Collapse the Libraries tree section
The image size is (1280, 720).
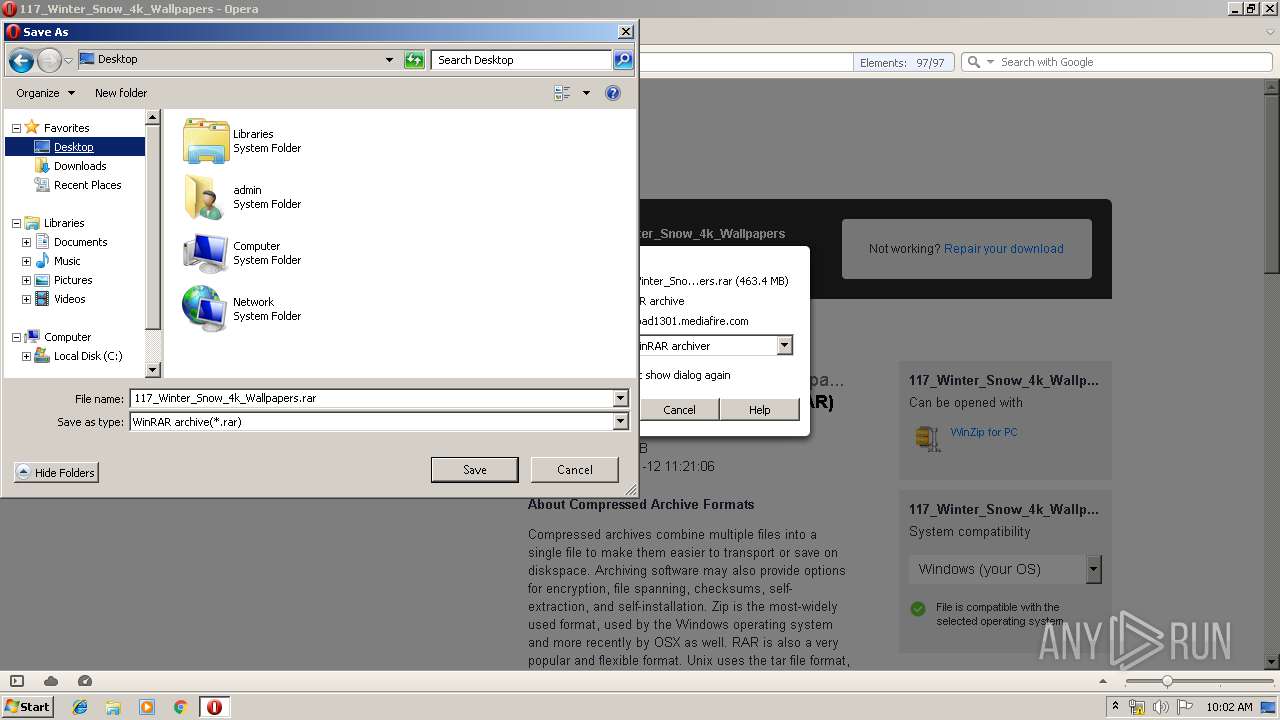16,223
